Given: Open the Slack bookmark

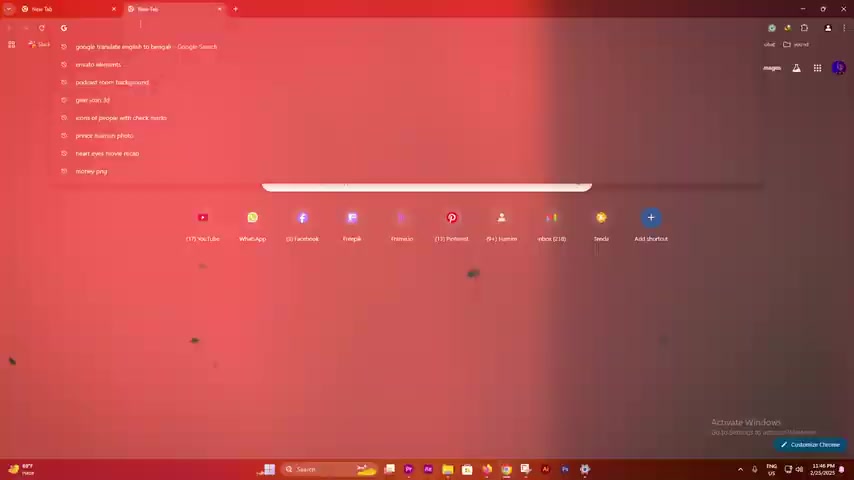Looking at the screenshot, I should click(39, 45).
